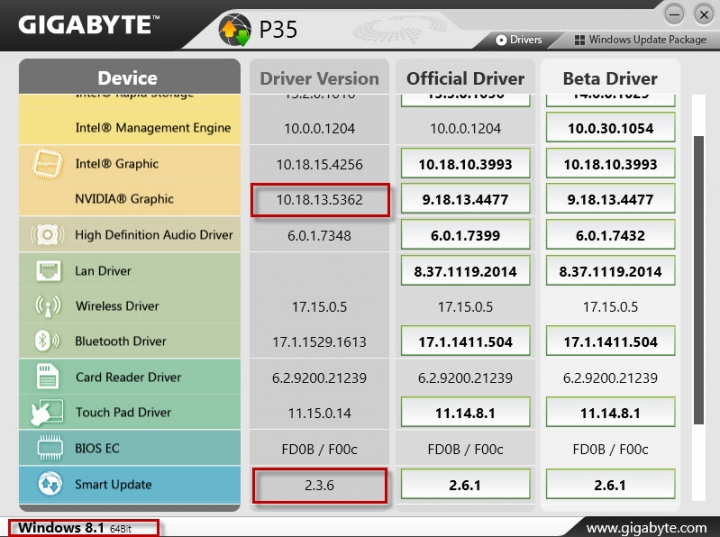Install beta Smart Update 2.6.1
Screen dimensions: 720x537
(610, 484)
